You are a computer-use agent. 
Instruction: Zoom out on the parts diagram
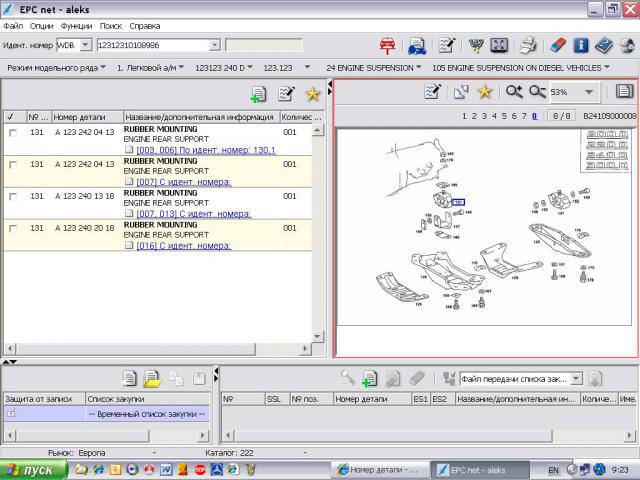(x=537, y=92)
